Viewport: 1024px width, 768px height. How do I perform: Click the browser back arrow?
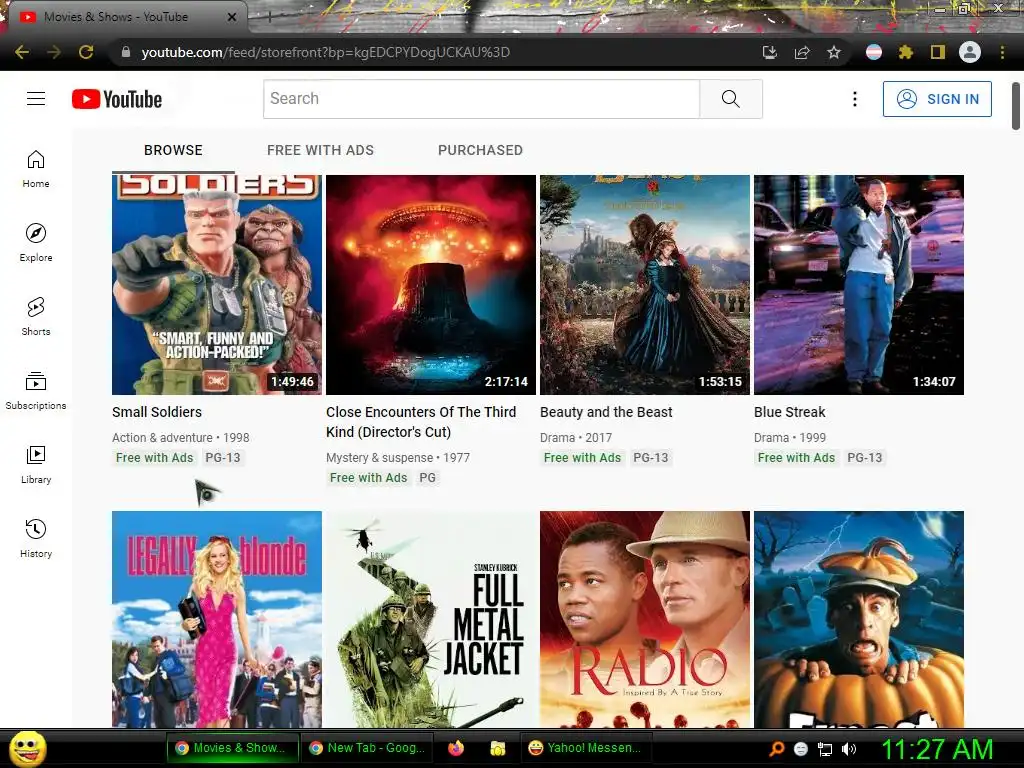pyautogui.click(x=22, y=52)
